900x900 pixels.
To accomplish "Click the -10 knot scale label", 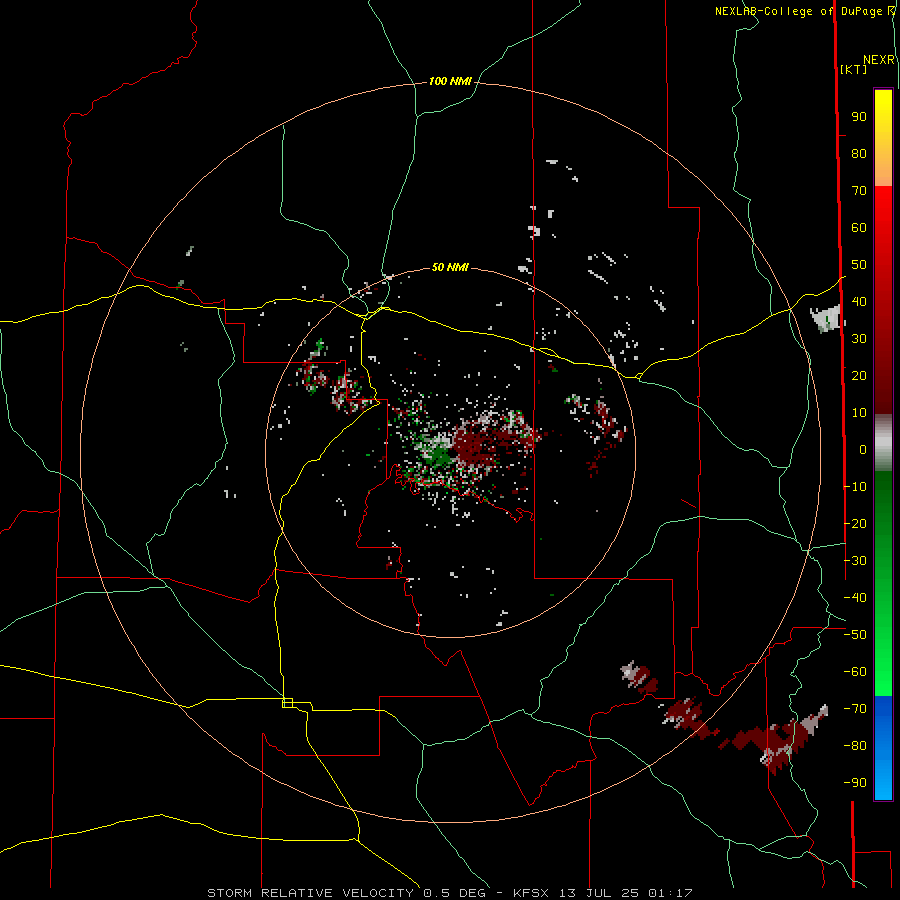I will pos(855,487).
